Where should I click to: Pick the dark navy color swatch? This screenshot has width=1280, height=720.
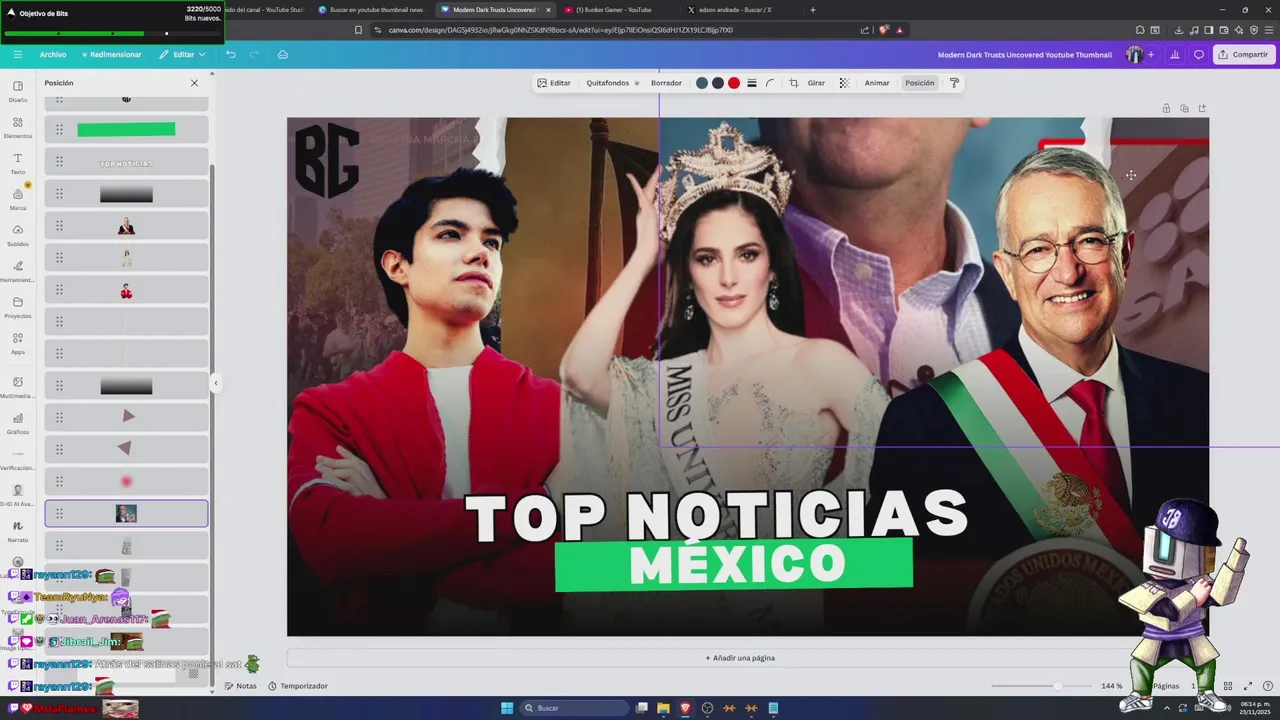pos(718,83)
